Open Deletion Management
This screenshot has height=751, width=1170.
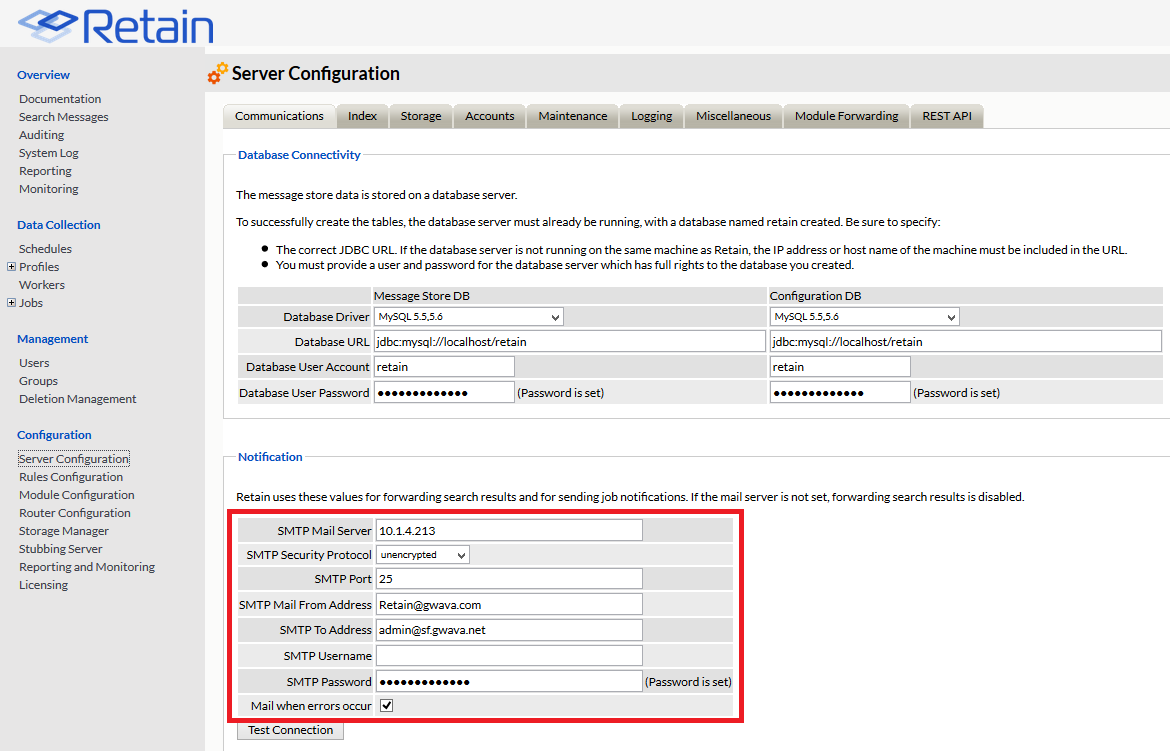[x=78, y=399]
